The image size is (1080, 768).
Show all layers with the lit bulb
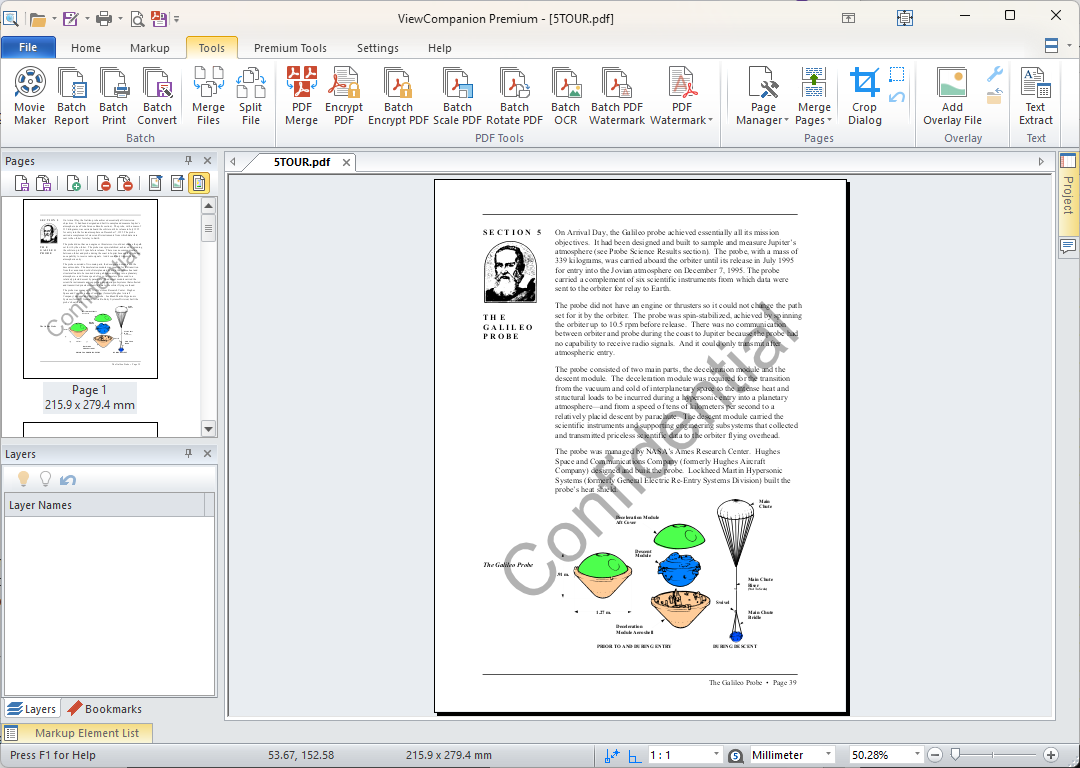22,478
